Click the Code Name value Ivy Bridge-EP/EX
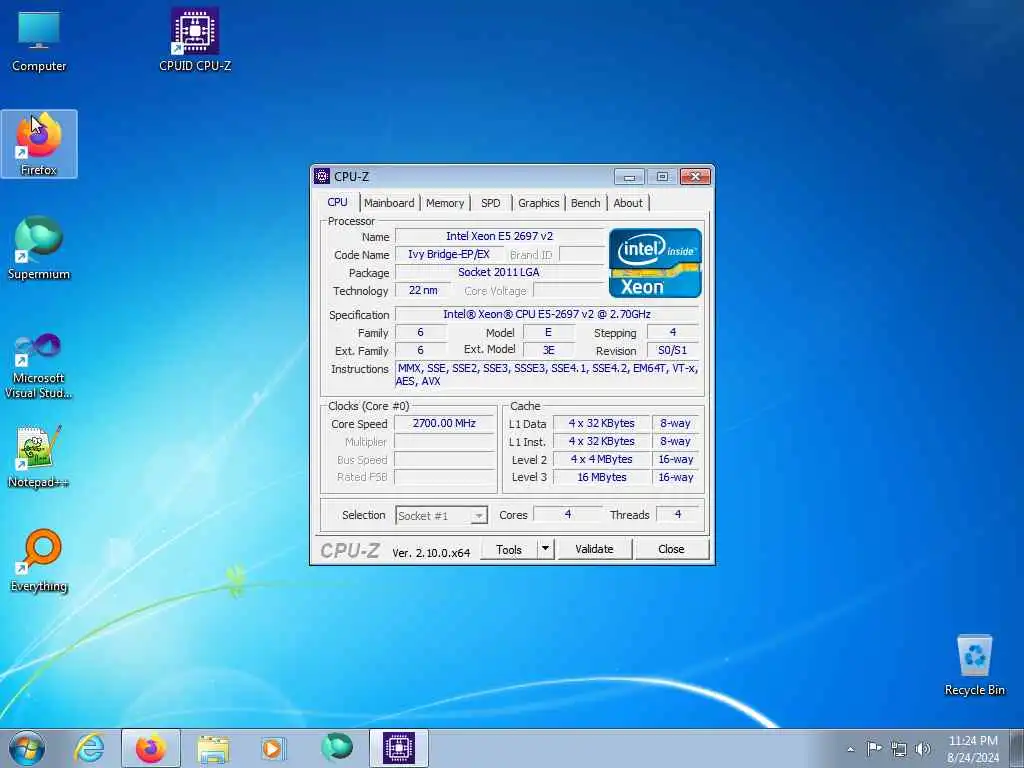The height and width of the screenshot is (768, 1024). point(449,255)
